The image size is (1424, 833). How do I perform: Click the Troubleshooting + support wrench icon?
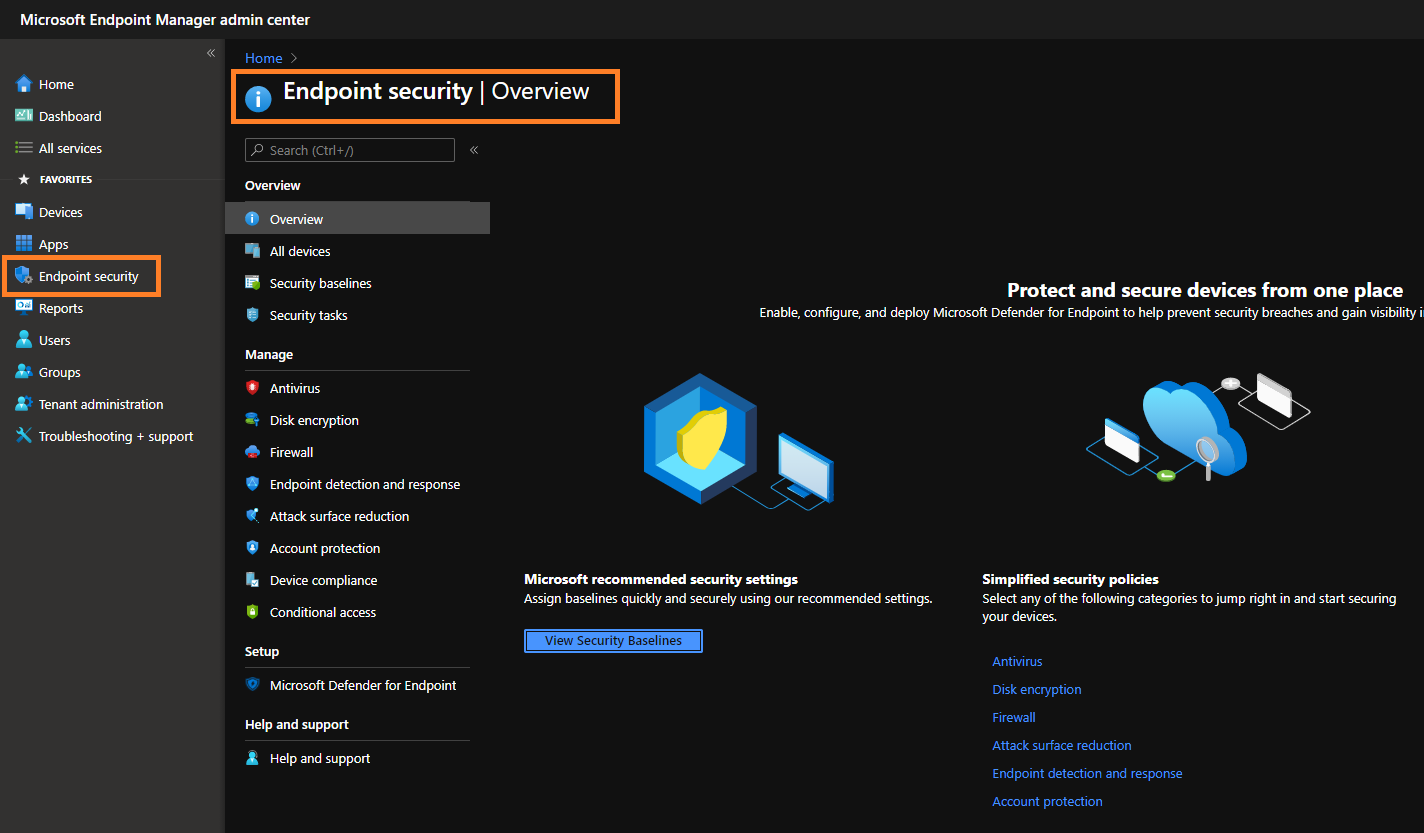pos(24,436)
